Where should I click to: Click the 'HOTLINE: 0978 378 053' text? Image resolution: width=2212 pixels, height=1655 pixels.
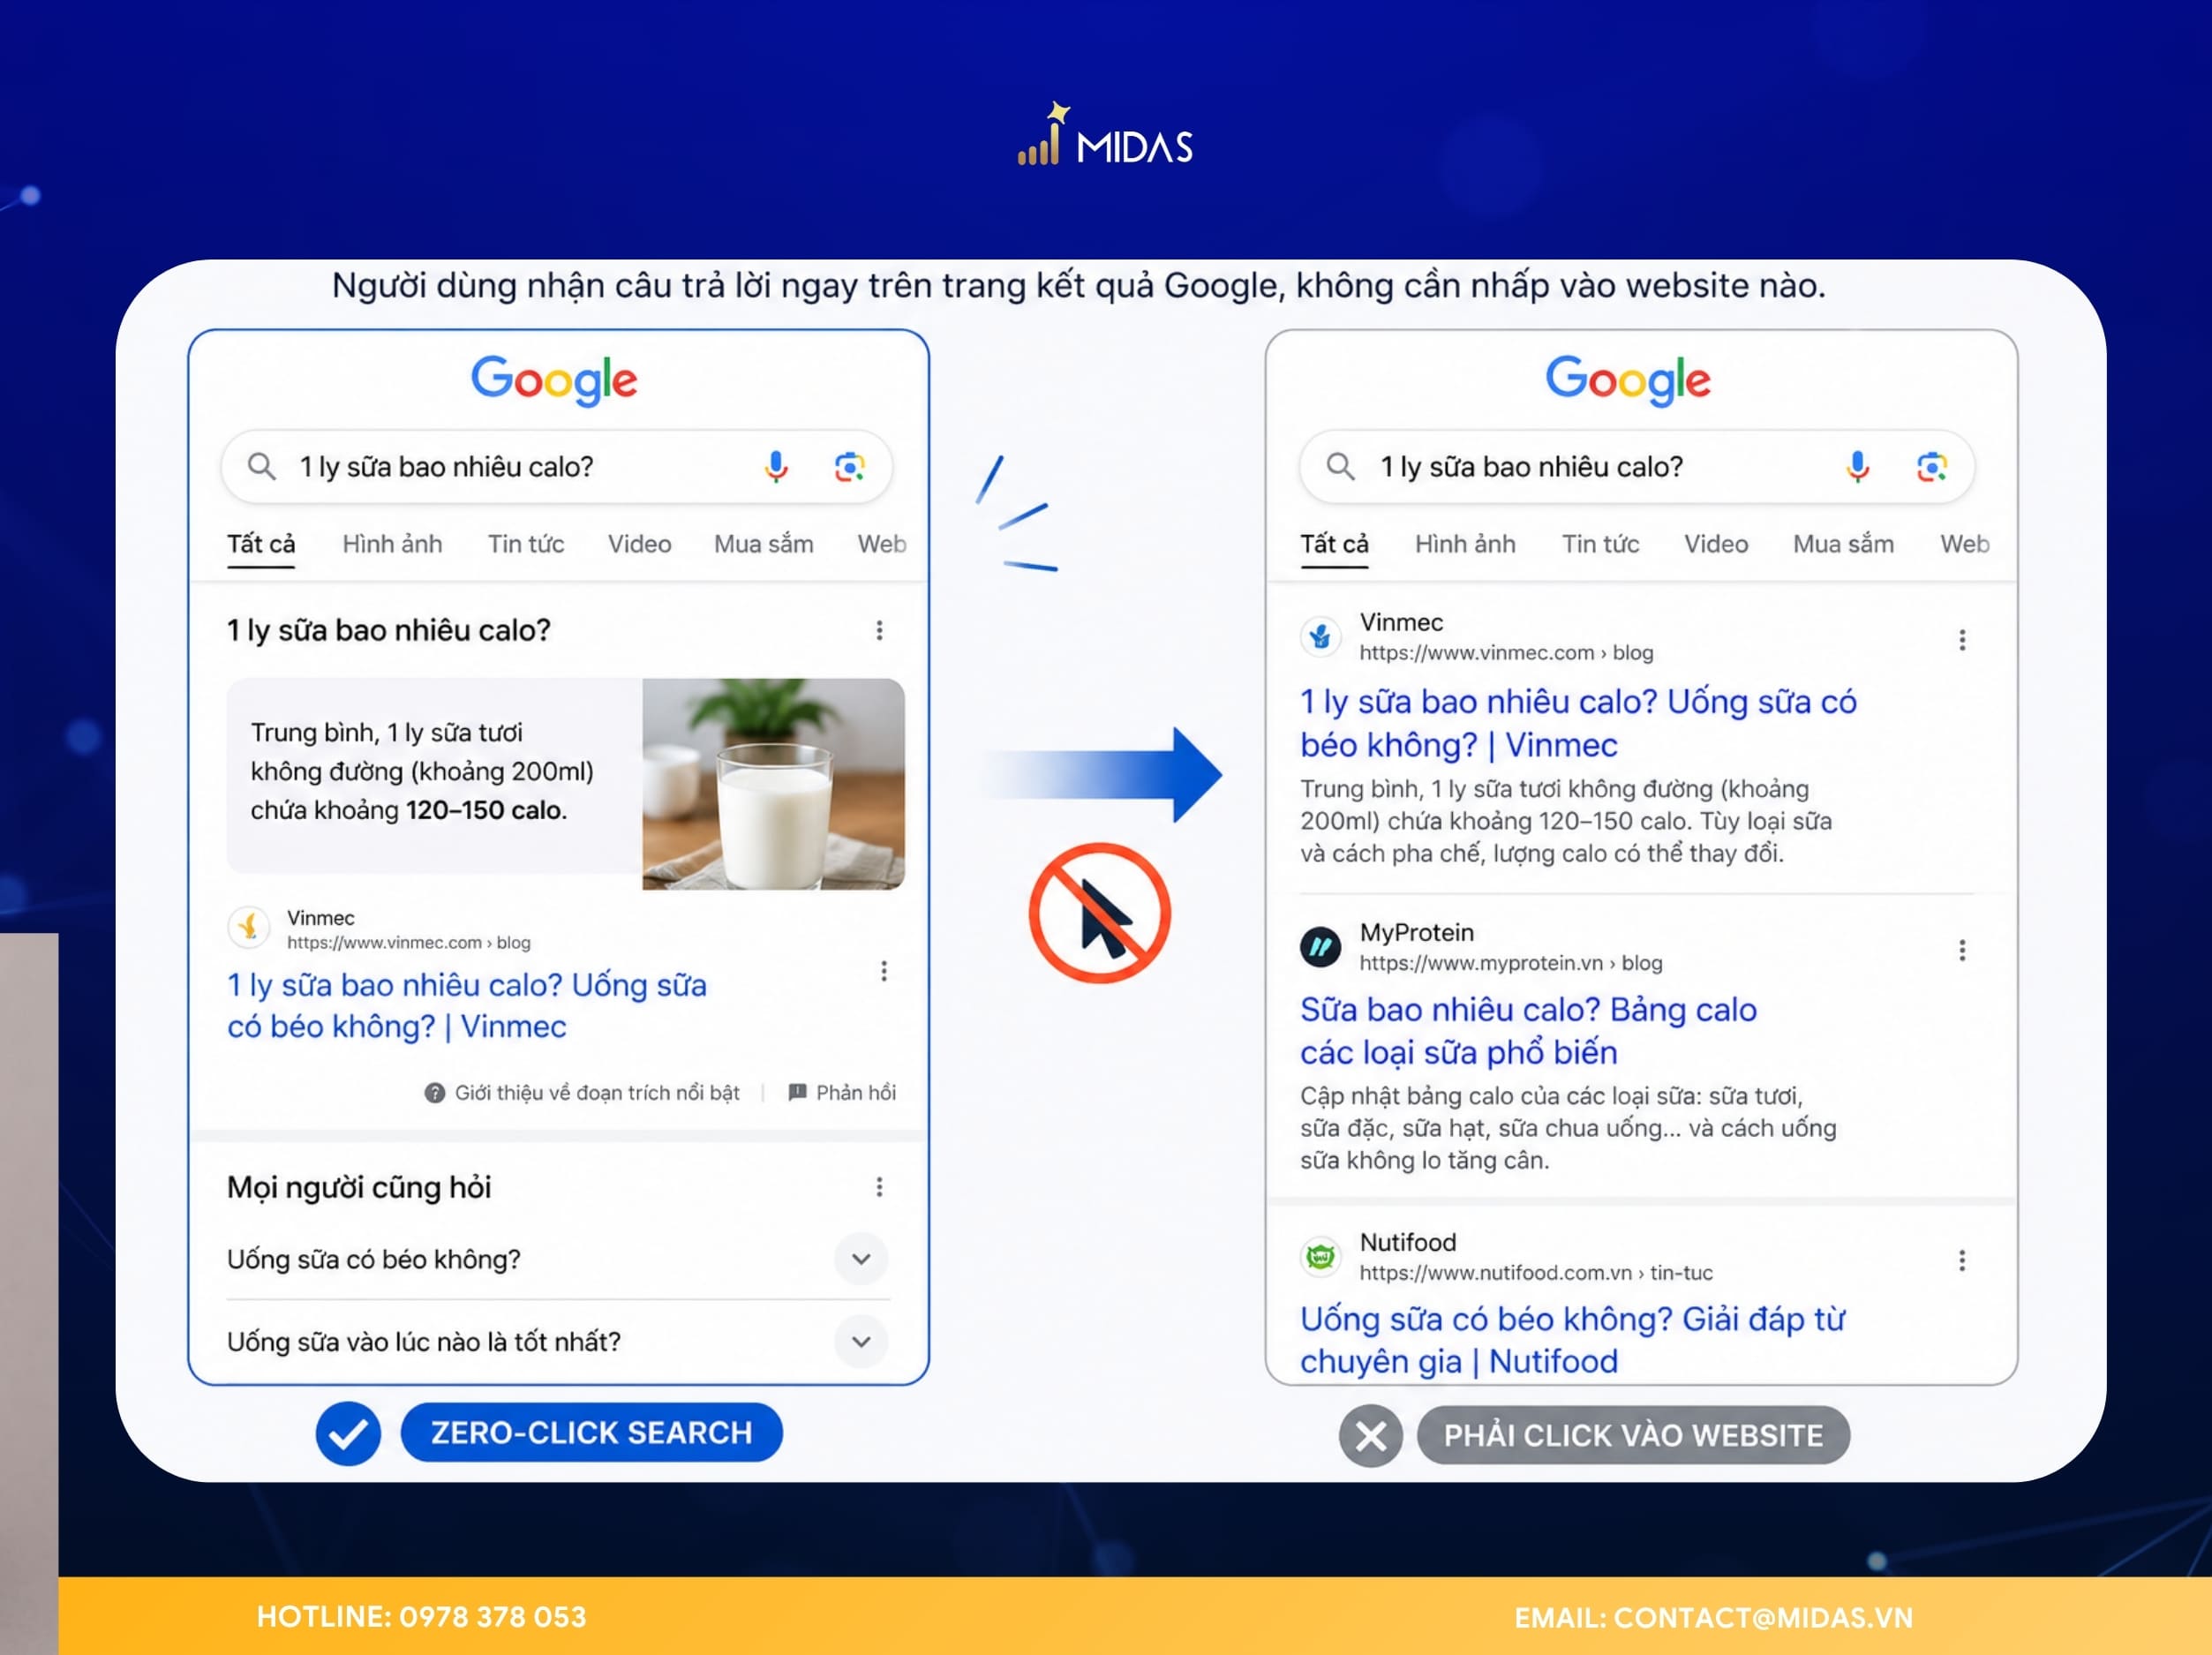pos(422,1617)
